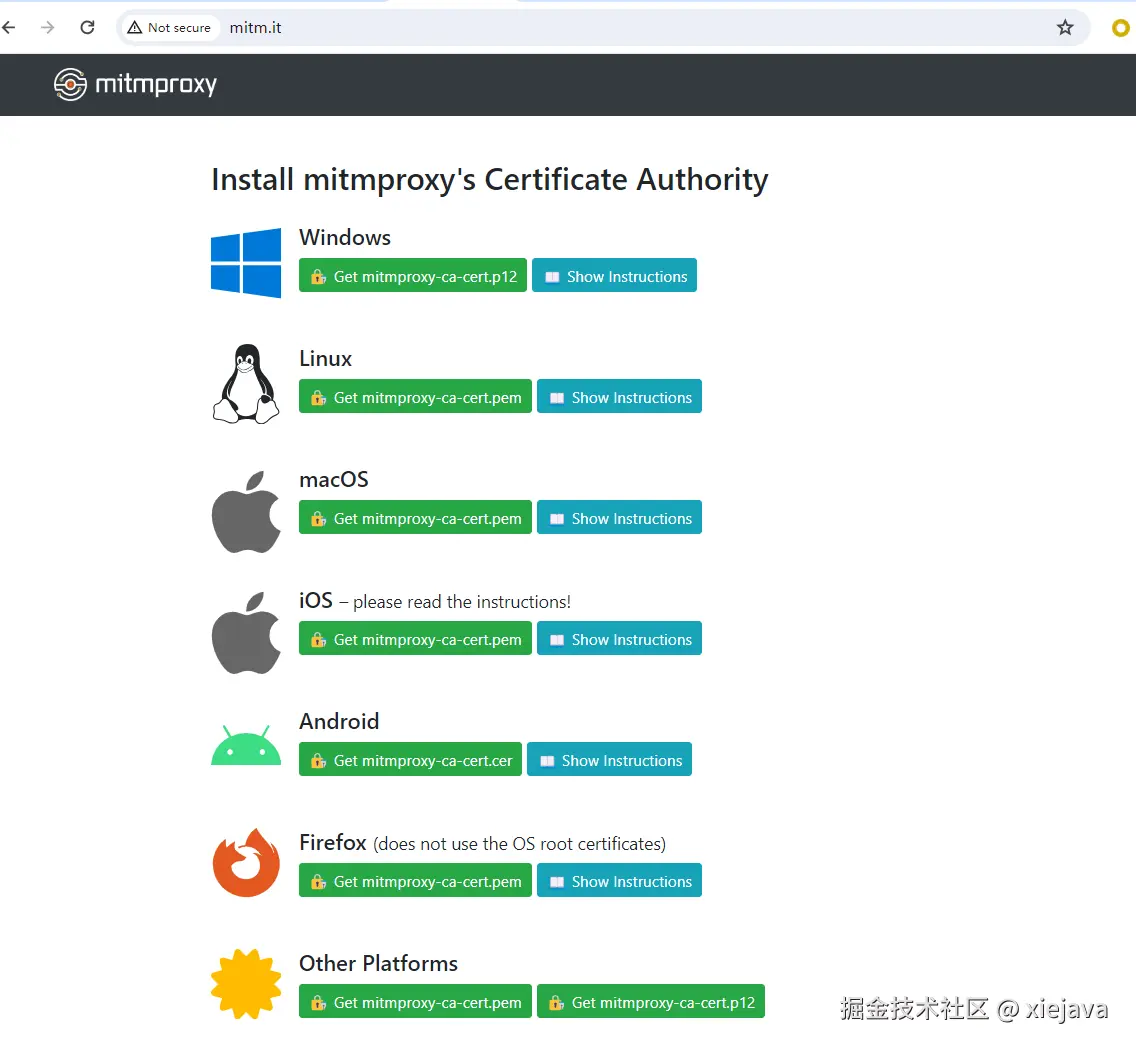Click the Android heading text
The height and width of the screenshot is (1051, 1136).
[339, 721]
